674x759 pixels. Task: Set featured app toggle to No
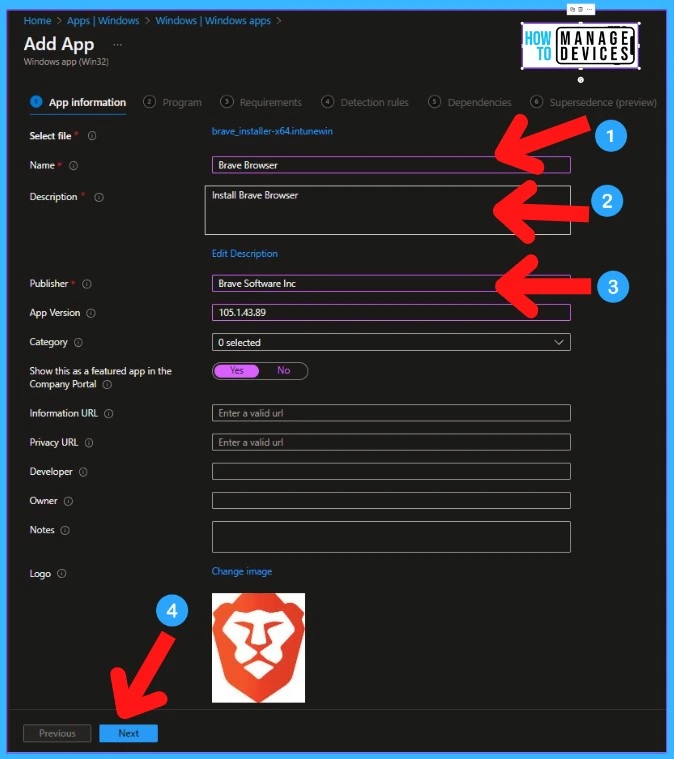coord(284,371)
